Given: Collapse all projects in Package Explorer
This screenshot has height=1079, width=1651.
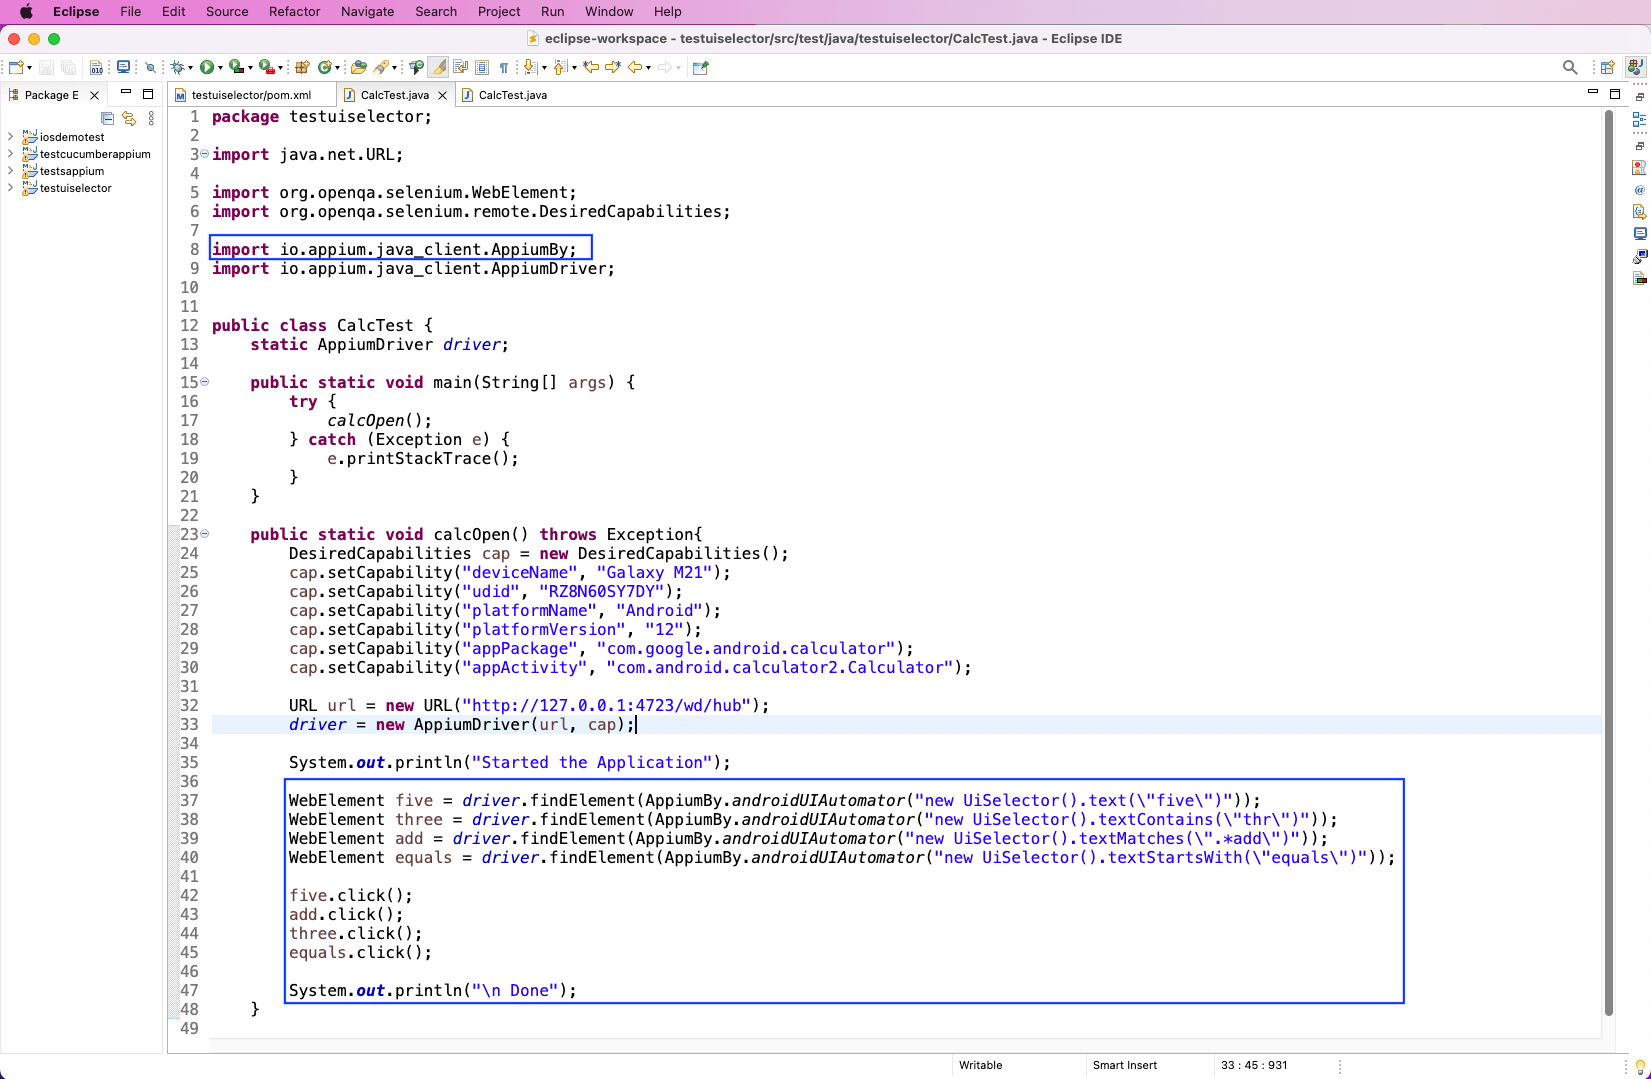Looking at the screenshot, I should coord(107,118).
